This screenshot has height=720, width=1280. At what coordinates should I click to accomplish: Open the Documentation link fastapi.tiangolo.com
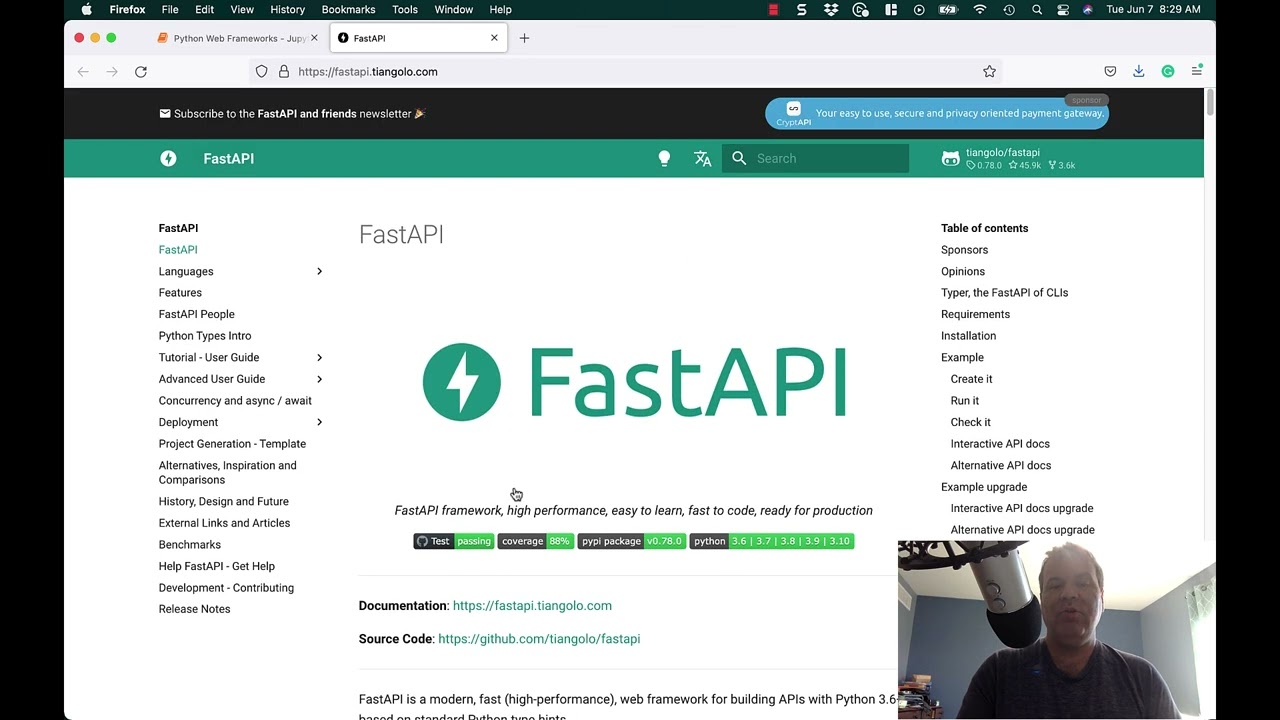(x=532, y=606)
